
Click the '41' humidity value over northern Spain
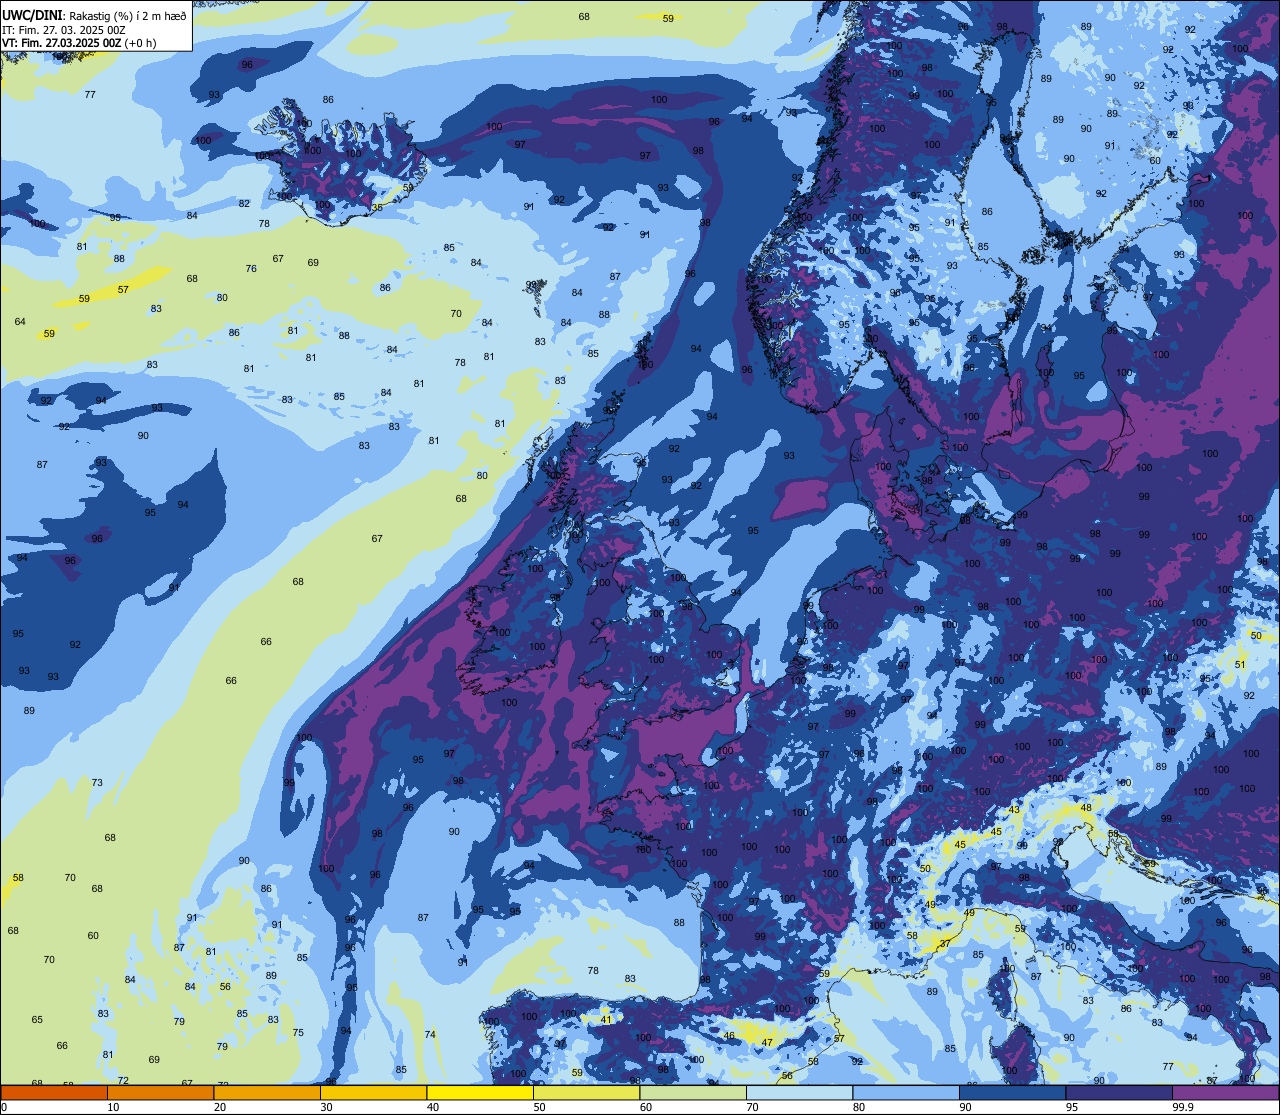(606, 1019)
